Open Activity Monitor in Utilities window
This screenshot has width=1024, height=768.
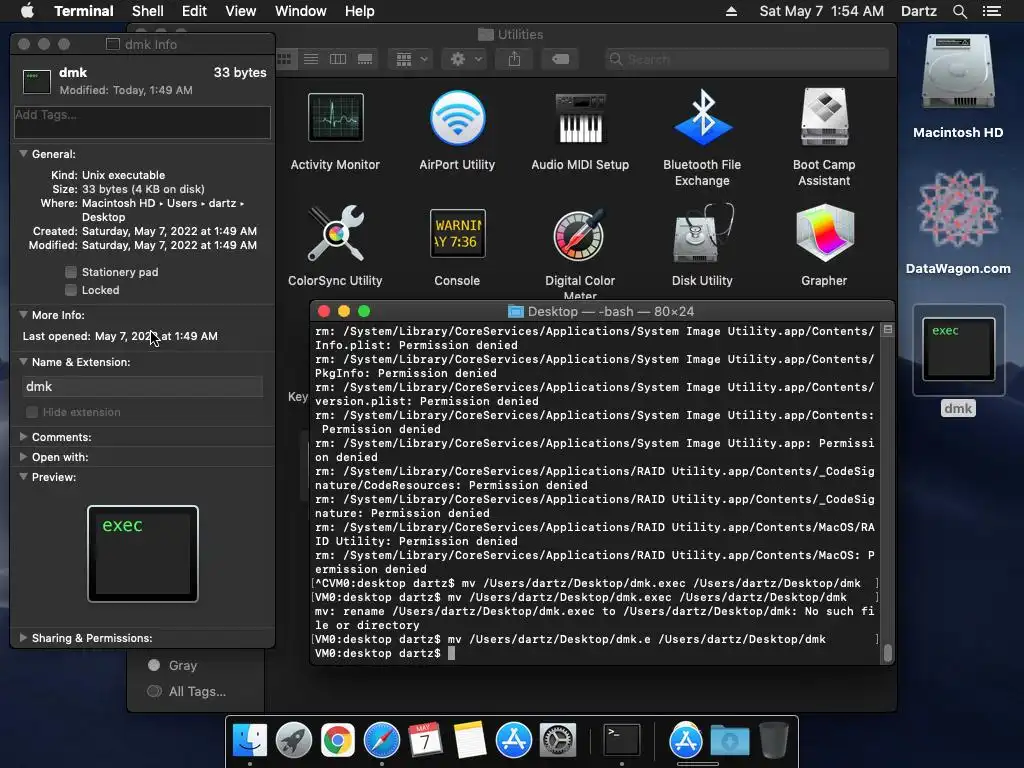click(336, 118)
